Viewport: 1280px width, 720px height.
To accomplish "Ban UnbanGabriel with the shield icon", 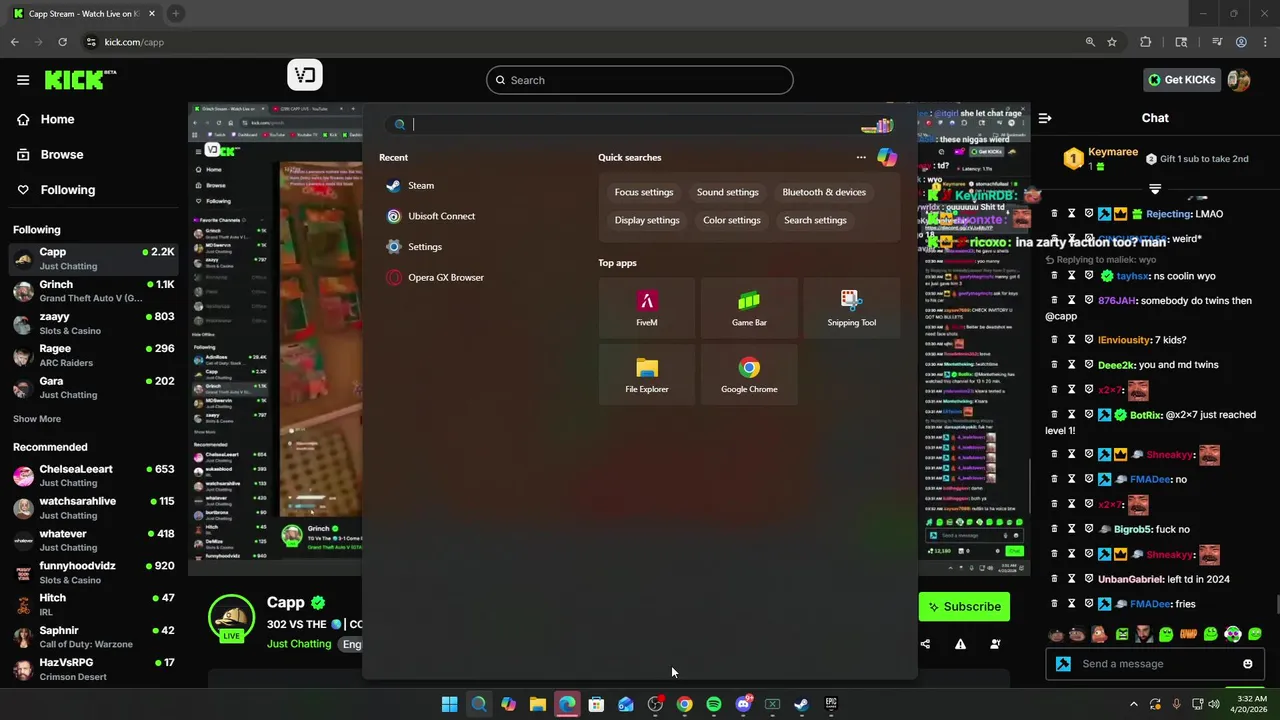I will [x=1089, y=579].
